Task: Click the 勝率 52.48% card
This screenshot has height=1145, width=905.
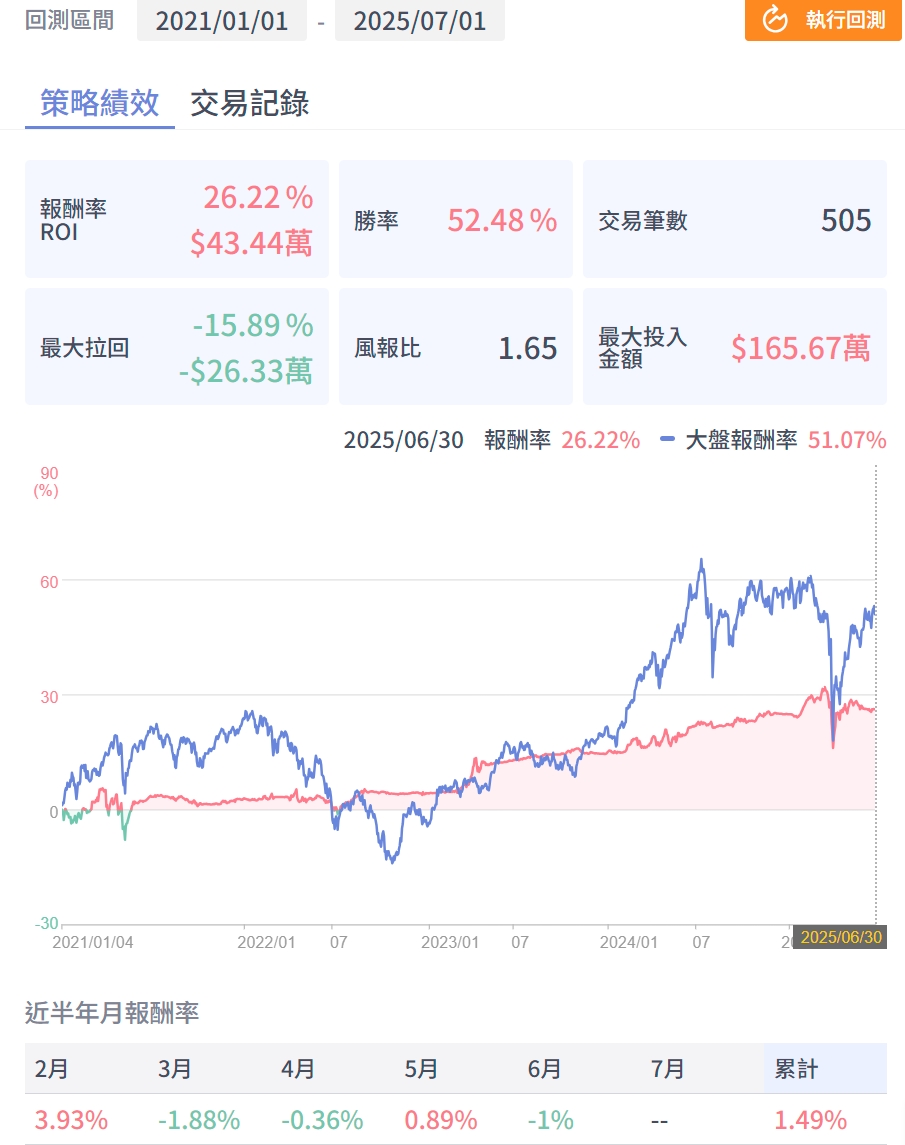Action: tap(456, 220)
